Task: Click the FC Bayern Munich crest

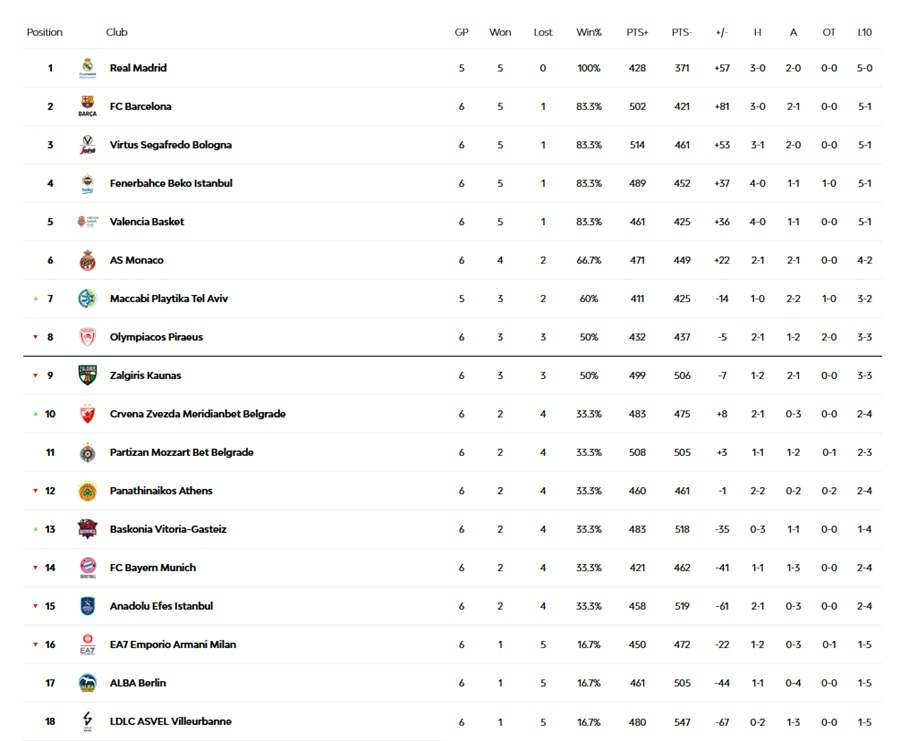Action: click(x=87, y=568)
